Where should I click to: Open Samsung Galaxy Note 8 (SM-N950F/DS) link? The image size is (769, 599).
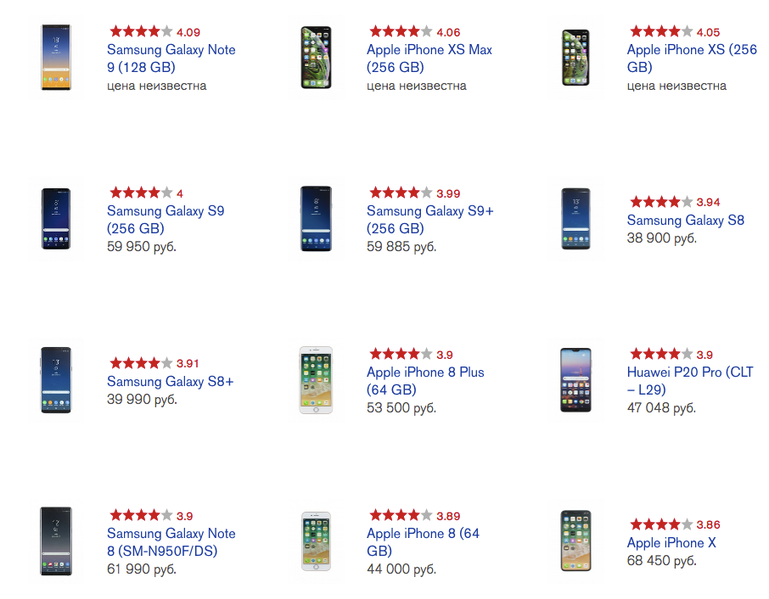pos(171,542)
